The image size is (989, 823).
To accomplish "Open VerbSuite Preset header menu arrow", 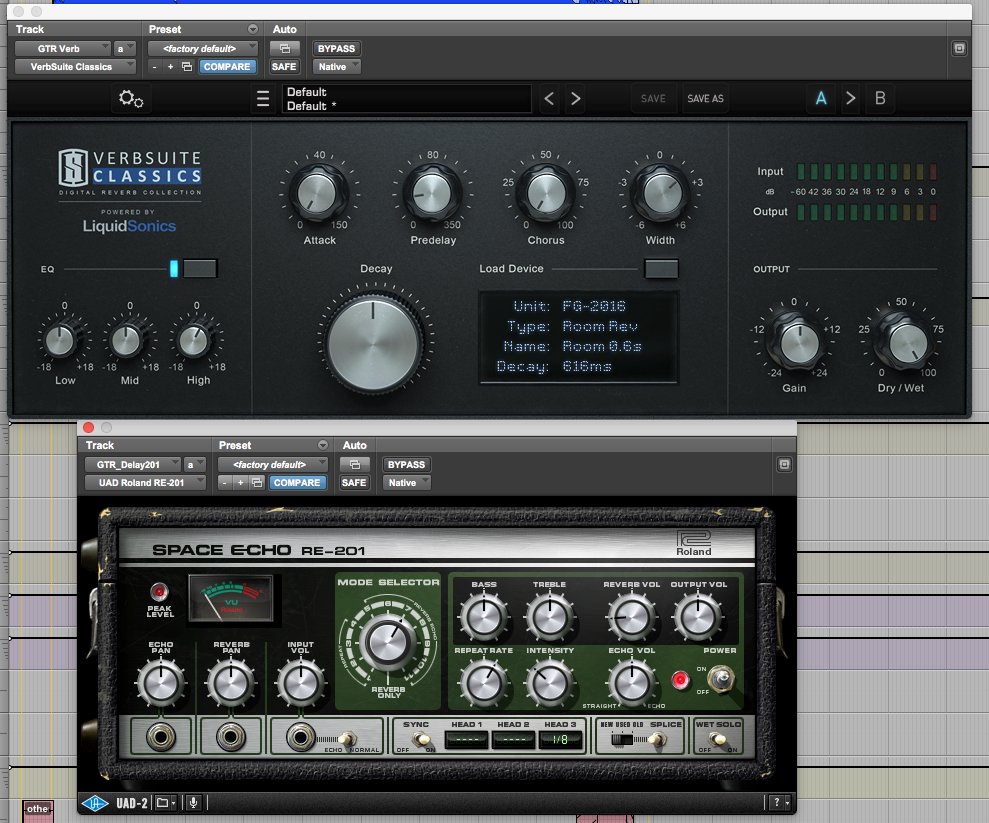I will [x=253, y=29].
